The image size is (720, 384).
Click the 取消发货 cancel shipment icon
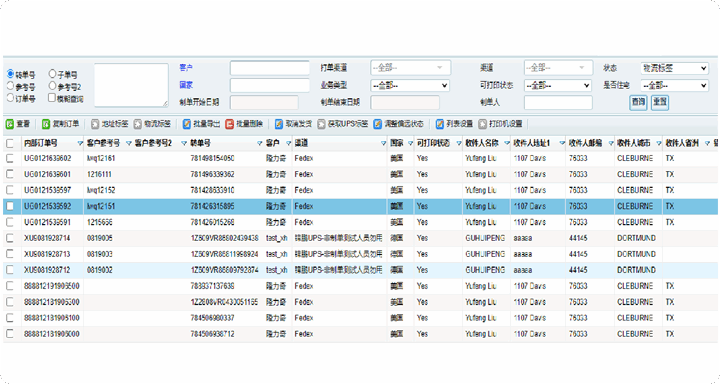(279, 124)
